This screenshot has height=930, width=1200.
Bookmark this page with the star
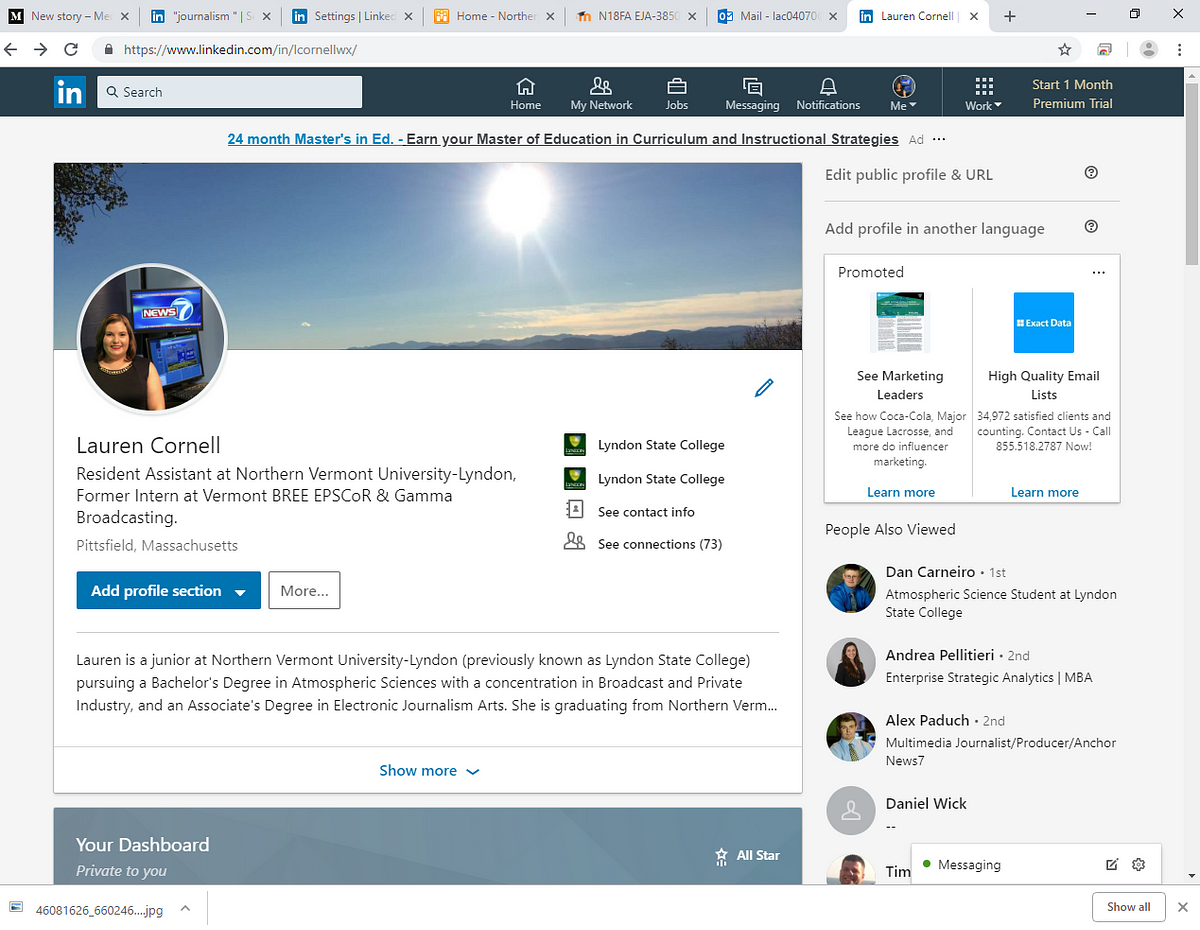1065,49
